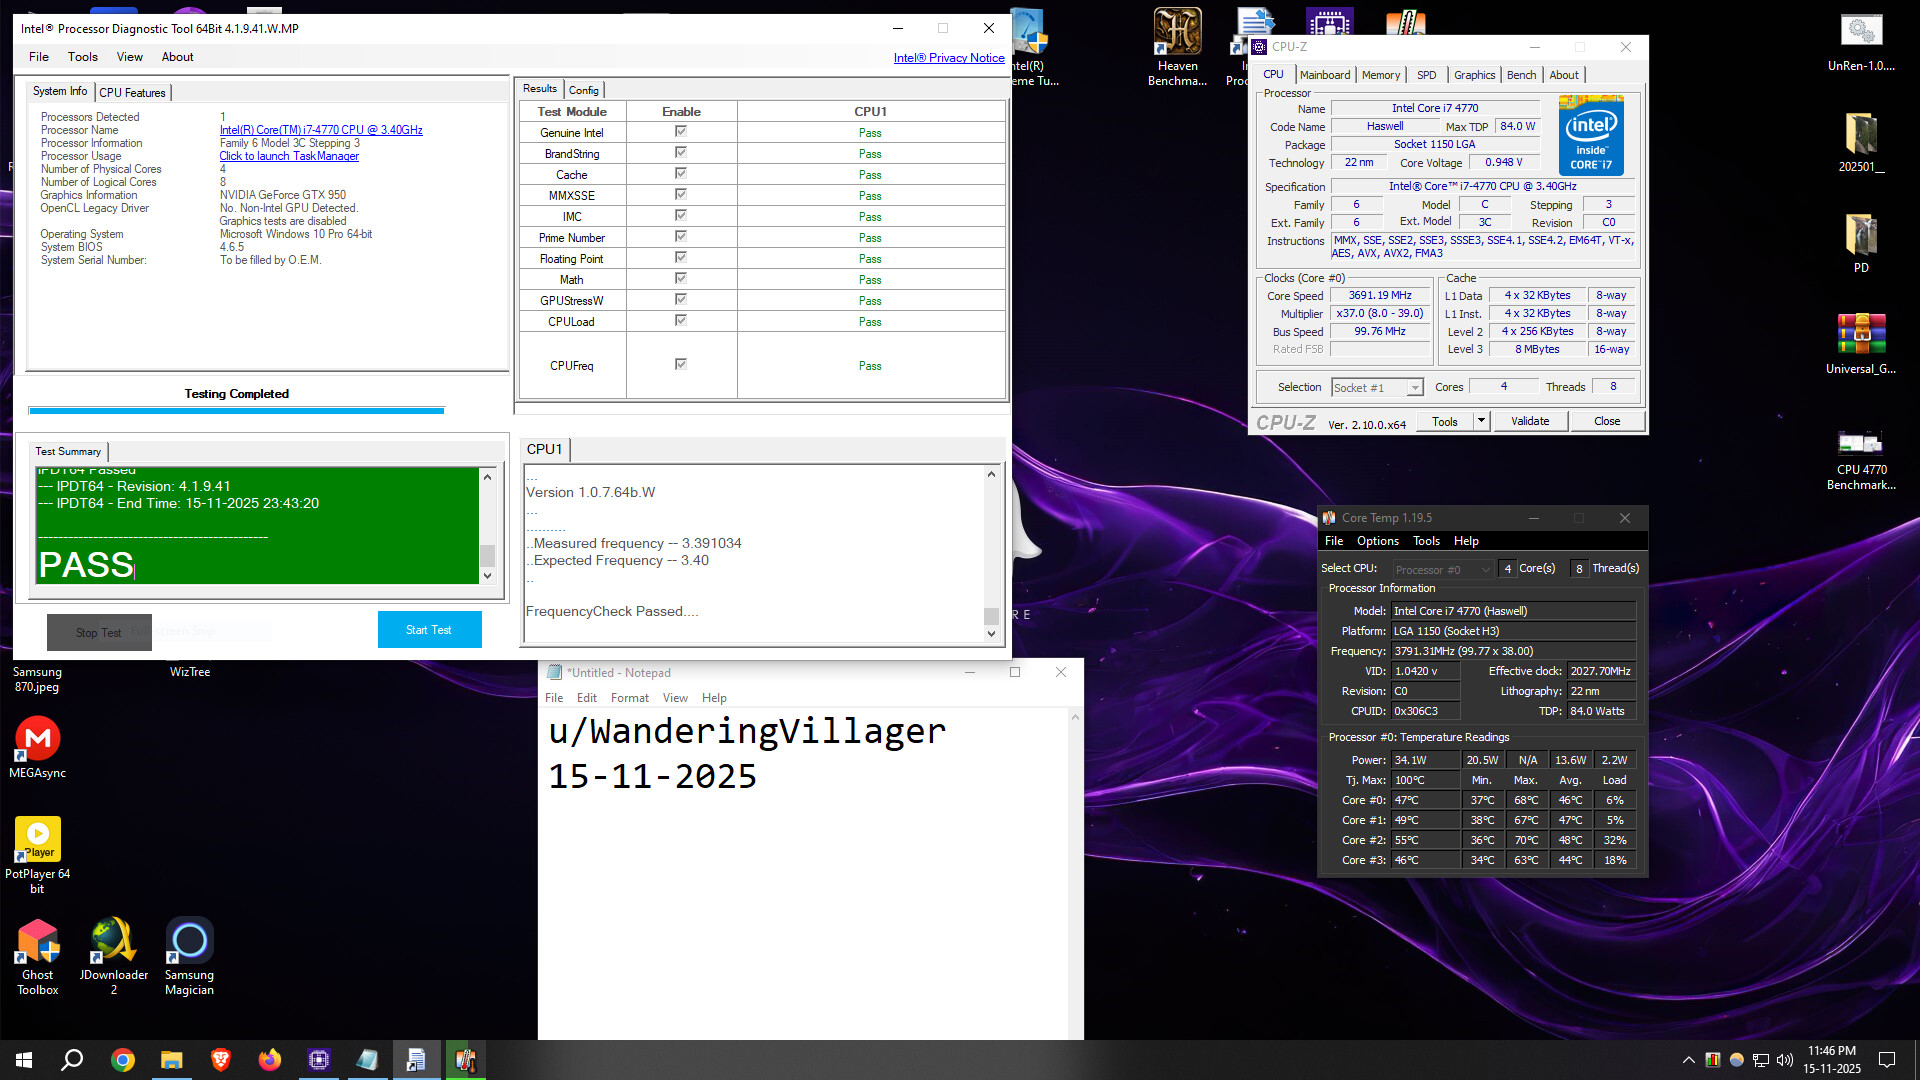Open the Firefox icon in the taskbar
The width and height of the screenshot is (1920, 1080).
coord(270,1060)
